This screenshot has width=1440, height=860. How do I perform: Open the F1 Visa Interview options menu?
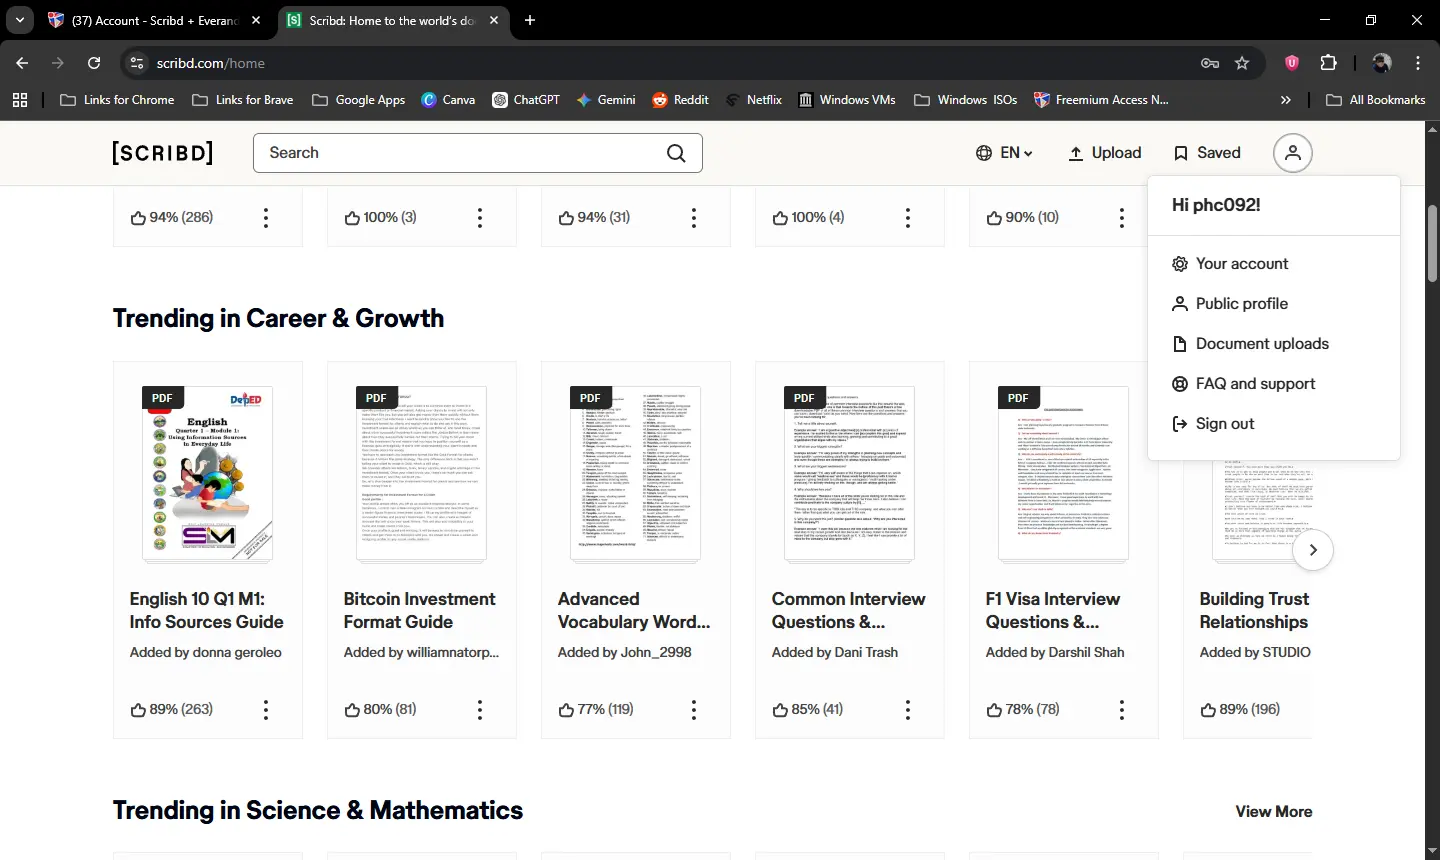[x=1122, y=710]
